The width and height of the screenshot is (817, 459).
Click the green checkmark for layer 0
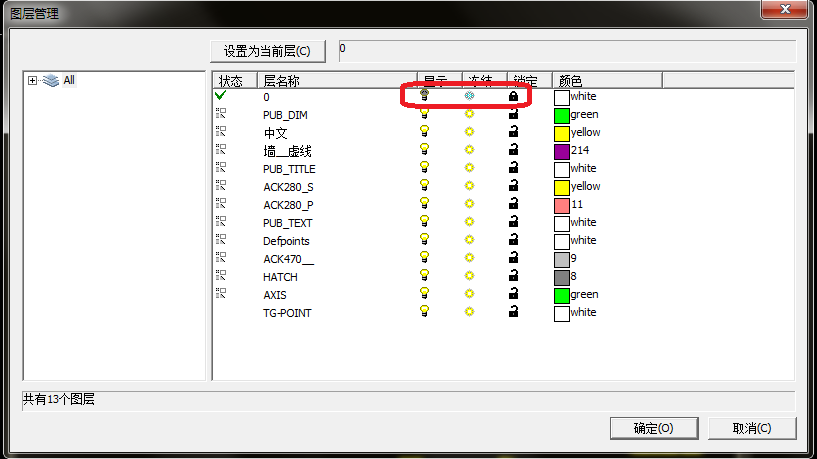point(220,95)
